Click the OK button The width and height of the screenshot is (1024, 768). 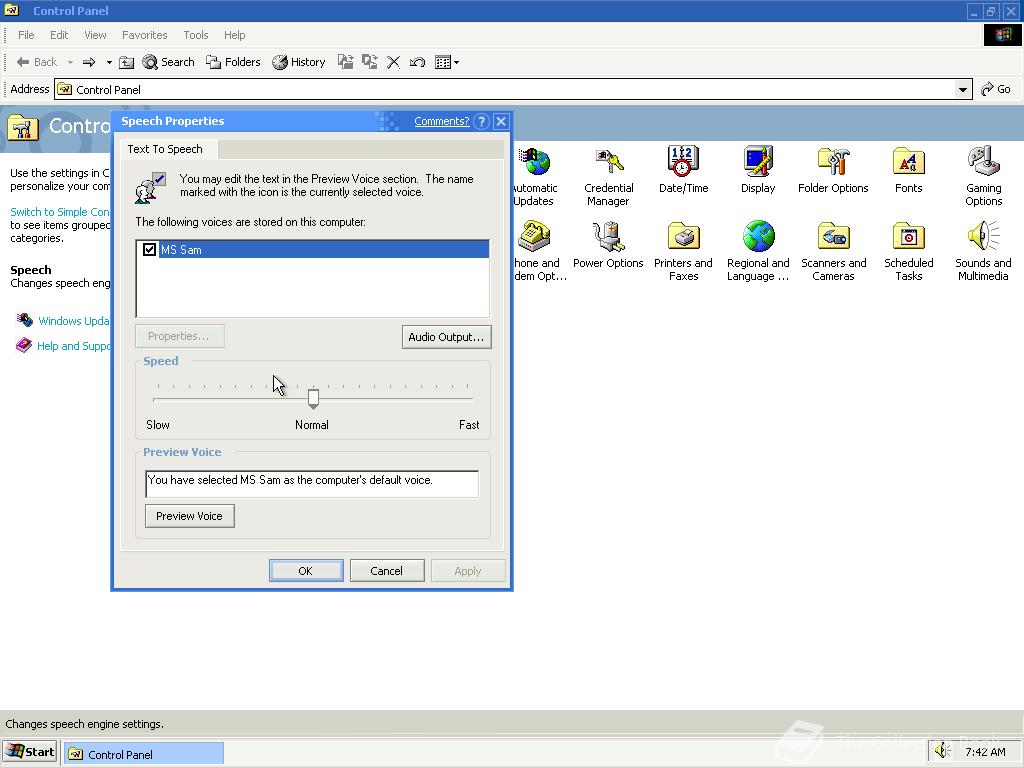(306, 571)
